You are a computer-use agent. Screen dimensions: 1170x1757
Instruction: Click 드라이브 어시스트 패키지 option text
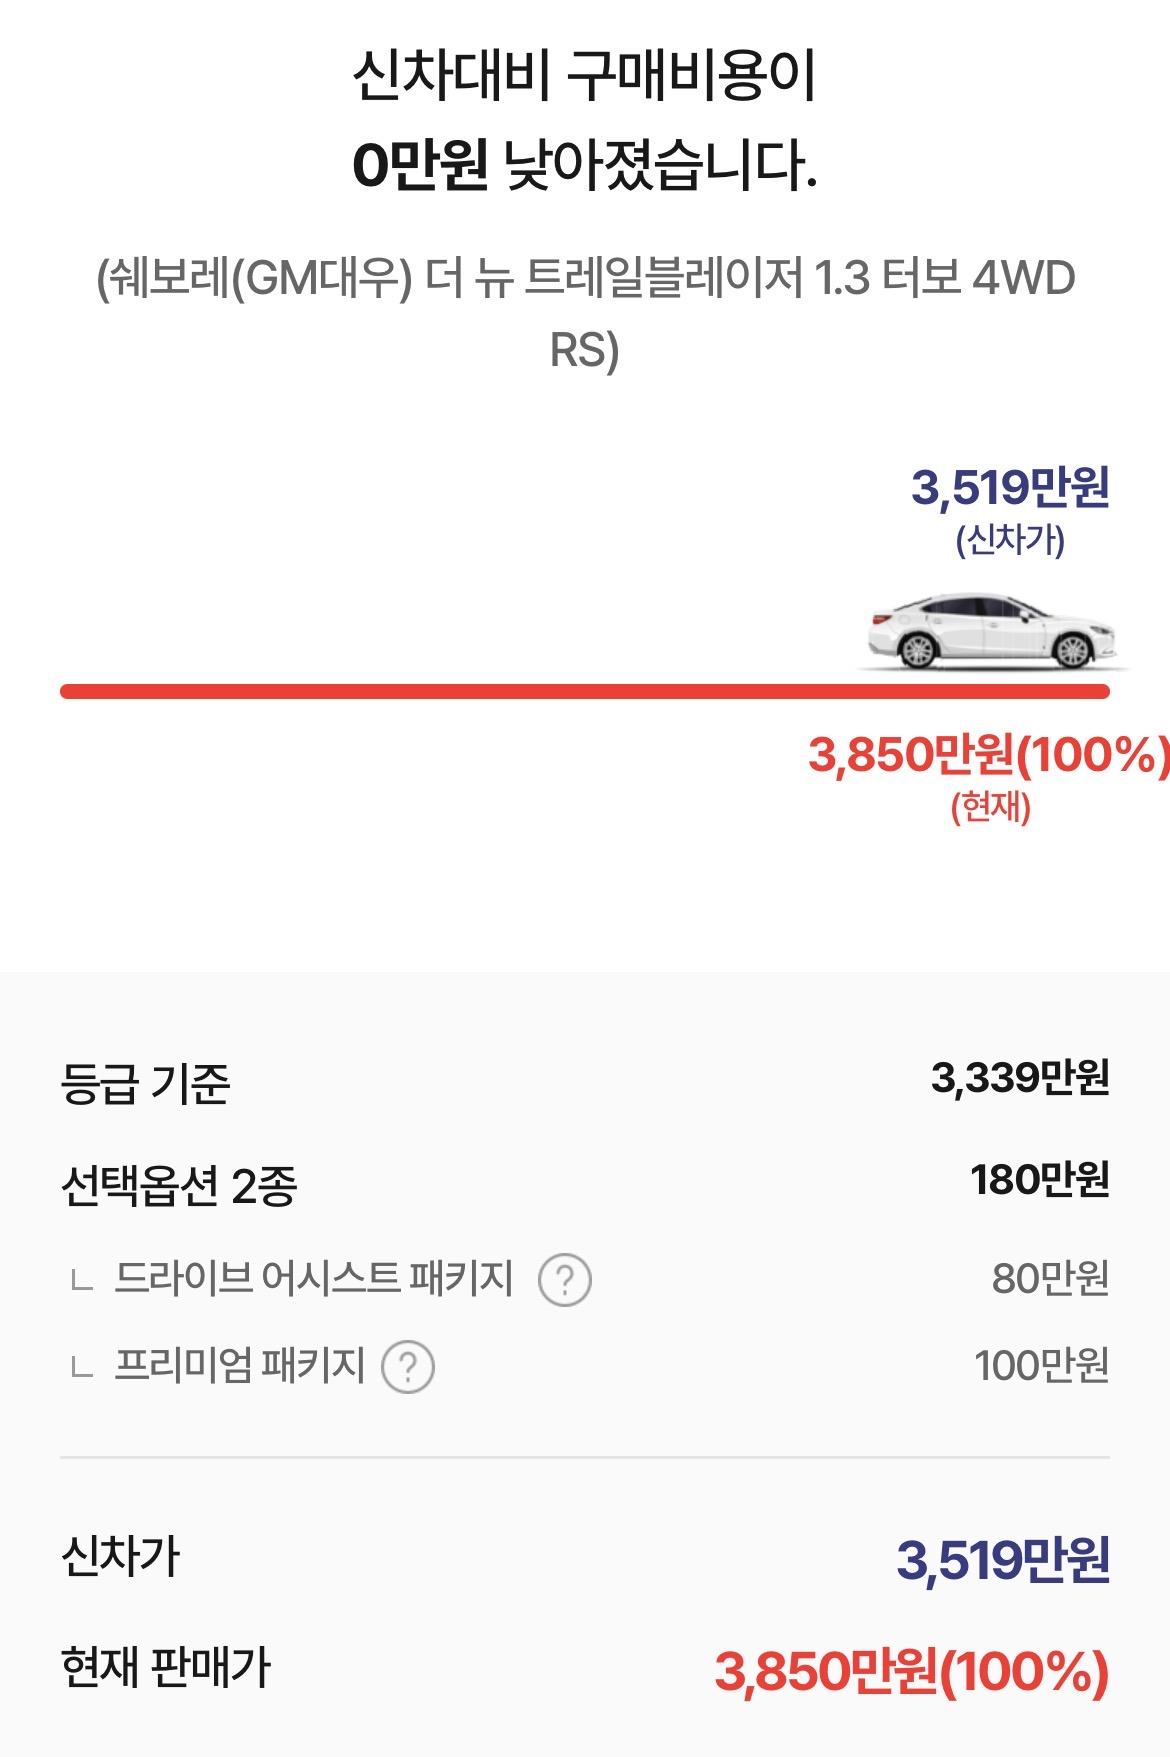(313, 1279)
